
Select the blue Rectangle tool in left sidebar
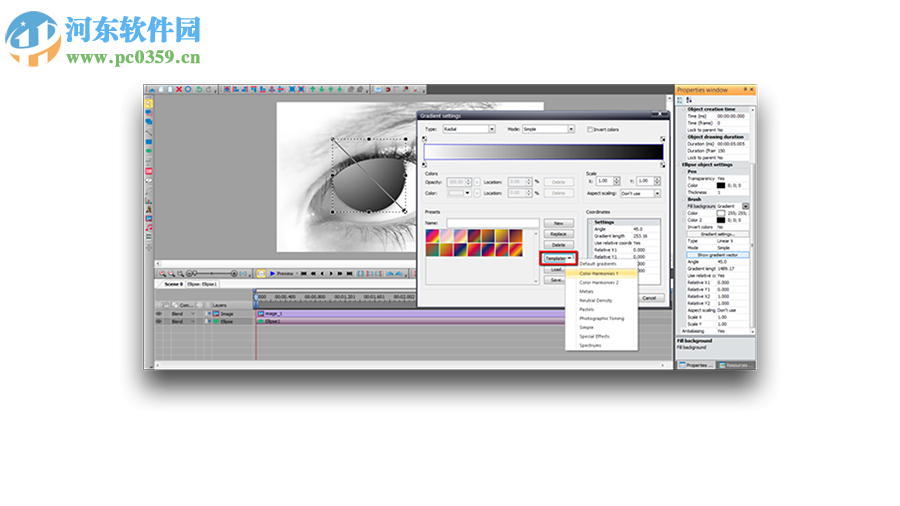point(149,142)
